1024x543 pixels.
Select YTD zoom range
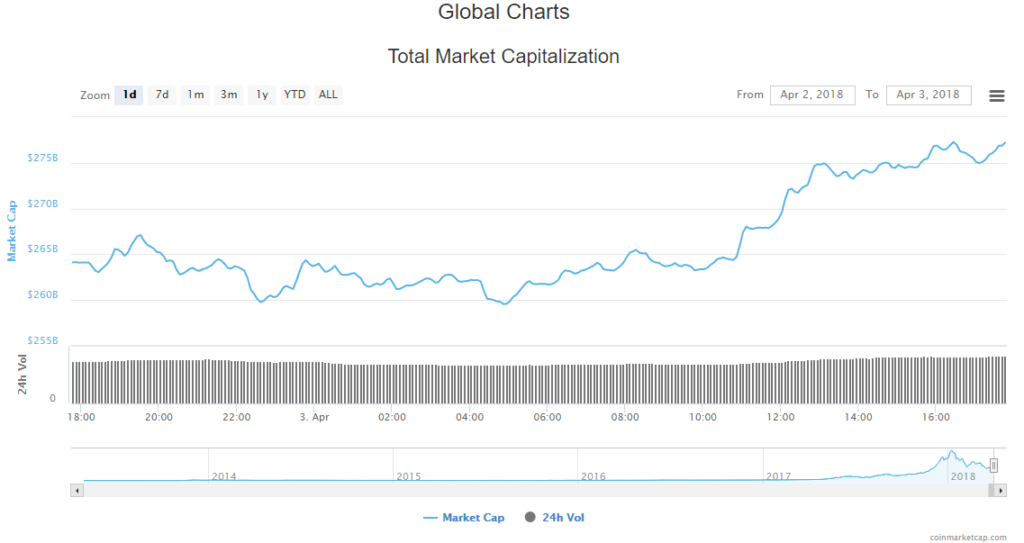click(295, 95)
